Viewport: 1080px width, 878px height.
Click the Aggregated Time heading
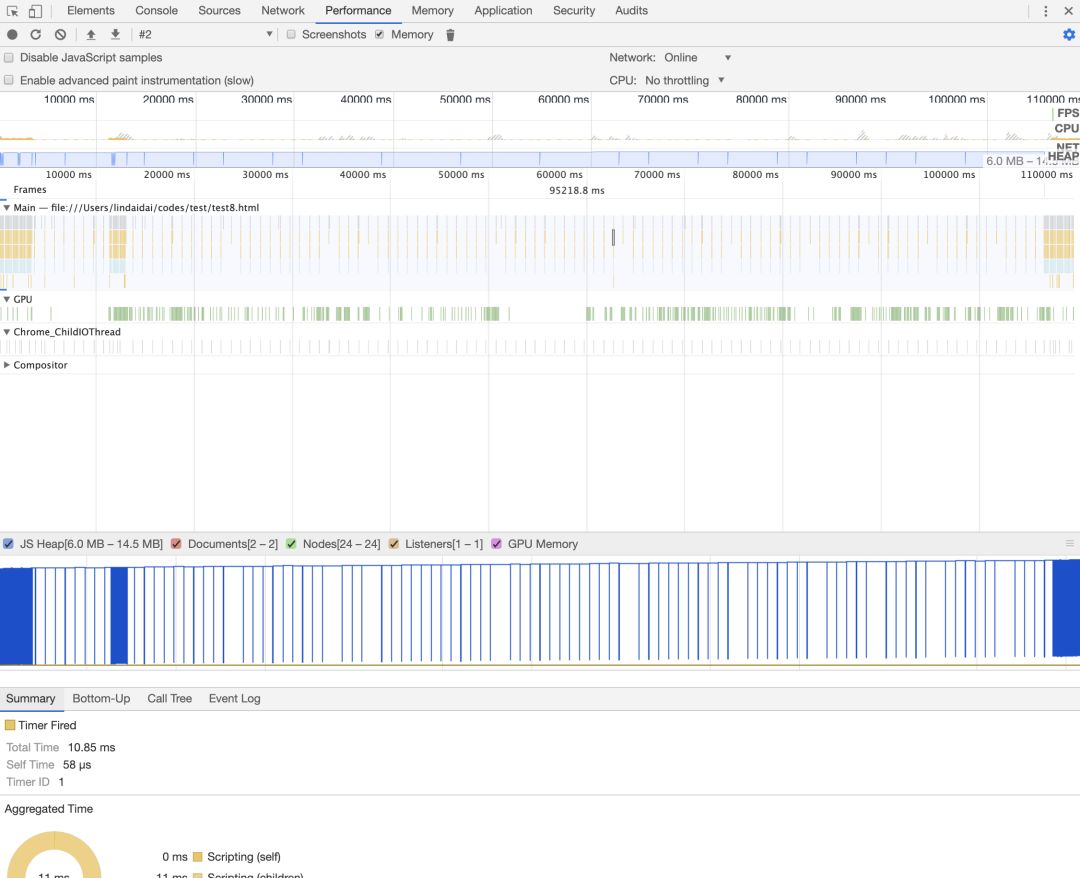pos(49,808)
